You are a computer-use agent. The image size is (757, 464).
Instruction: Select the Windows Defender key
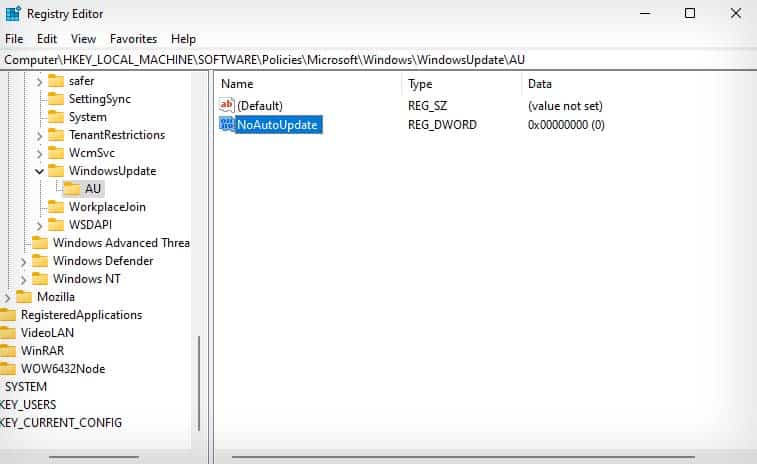coord(103,261)
